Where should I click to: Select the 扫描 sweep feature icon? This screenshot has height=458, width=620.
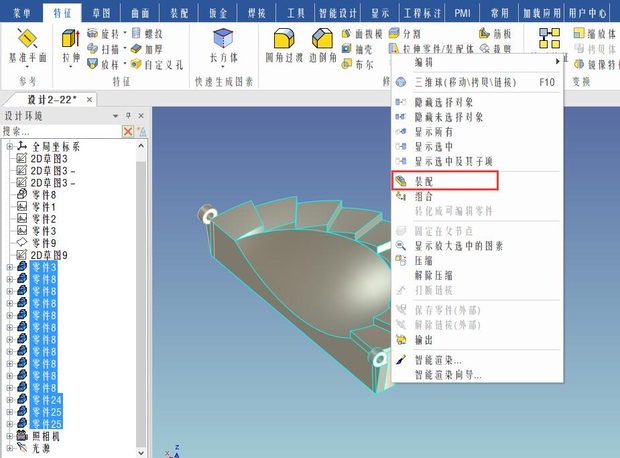(93, 49)
